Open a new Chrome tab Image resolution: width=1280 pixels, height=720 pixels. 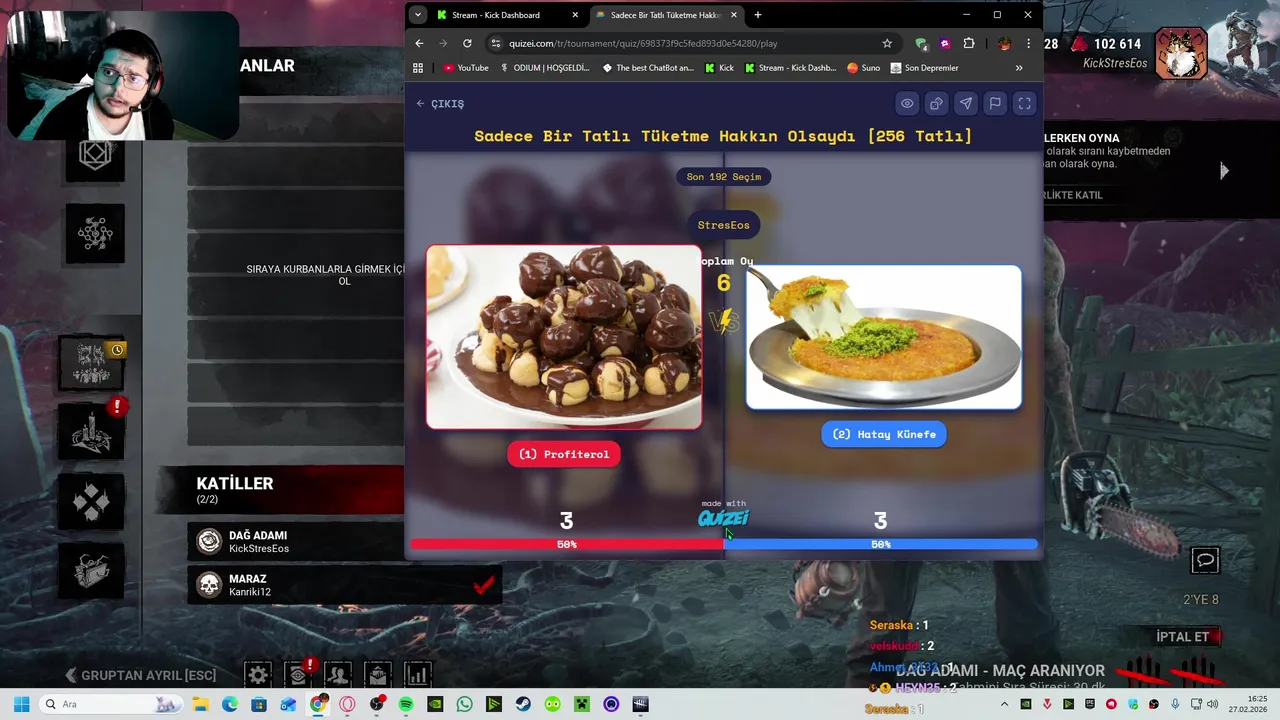click(x=758, y=15)
